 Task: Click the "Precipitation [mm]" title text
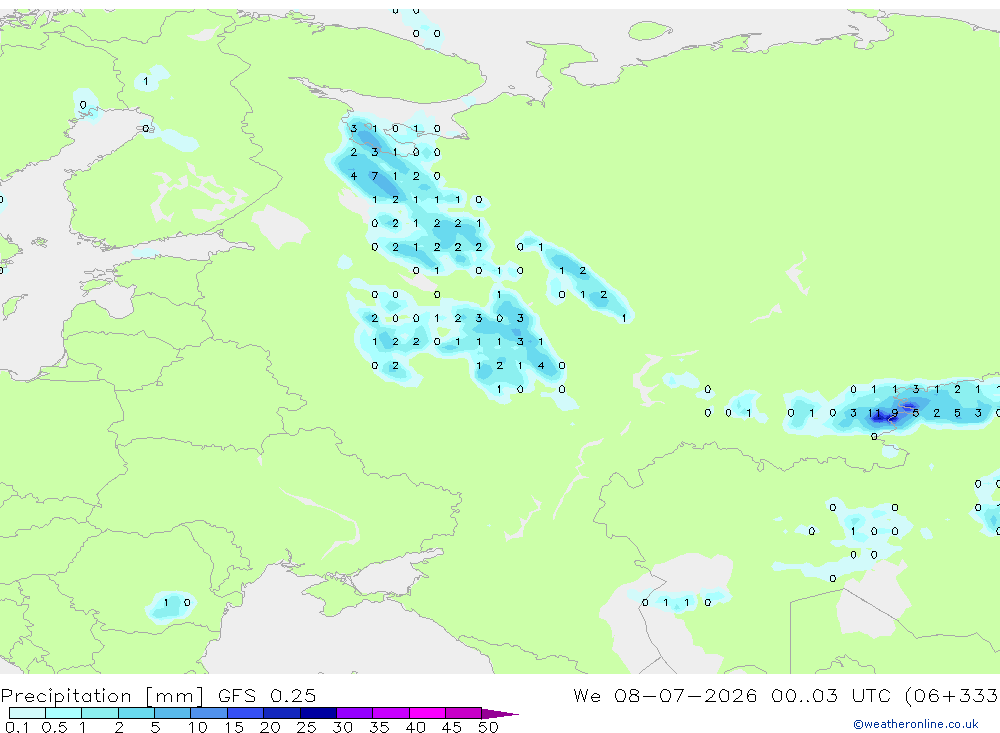pyautogui.click(x=102, y=695)
